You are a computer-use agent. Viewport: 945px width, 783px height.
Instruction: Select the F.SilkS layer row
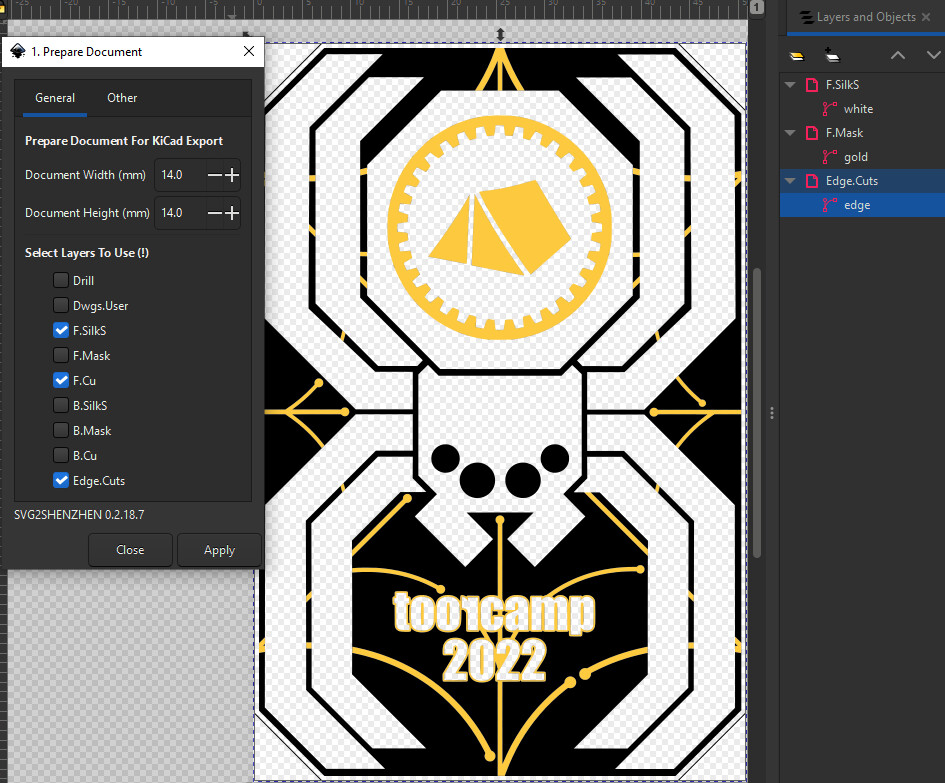(x=862, y=85)
